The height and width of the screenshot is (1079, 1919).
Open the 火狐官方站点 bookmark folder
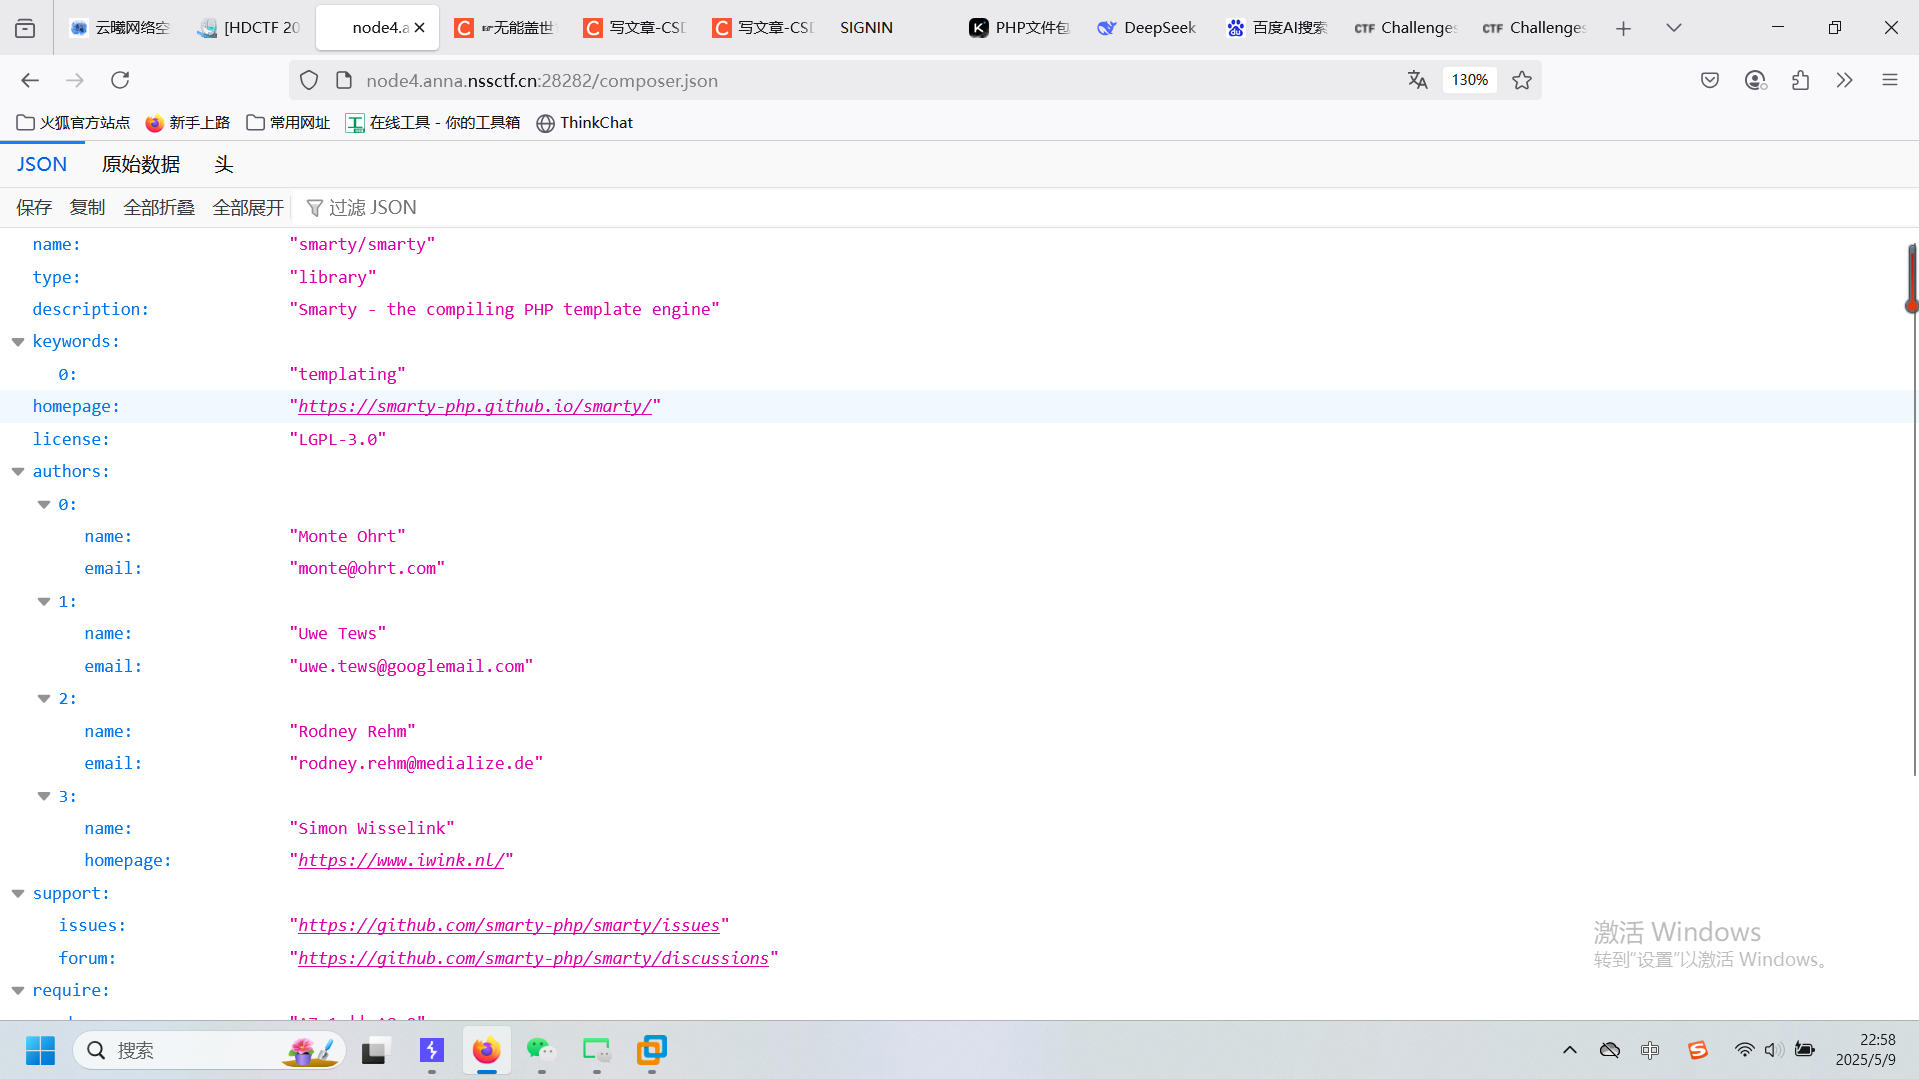73,123
